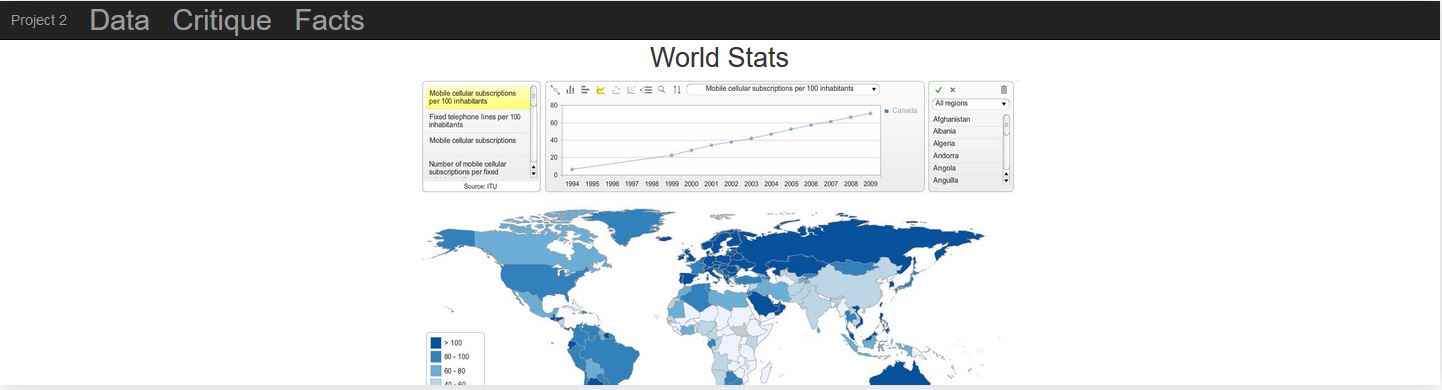Select the highlighted line chart icon
The image size is (1442, 390).
tap(601, 89)
